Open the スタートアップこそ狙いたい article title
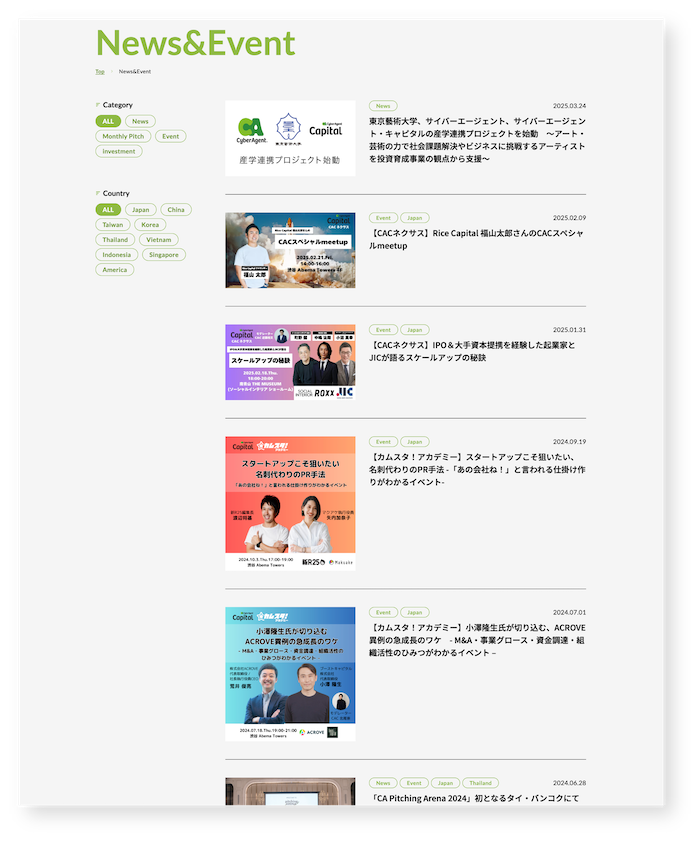The width and height of the screenshot is (700, 842). (x=477, y=469)
